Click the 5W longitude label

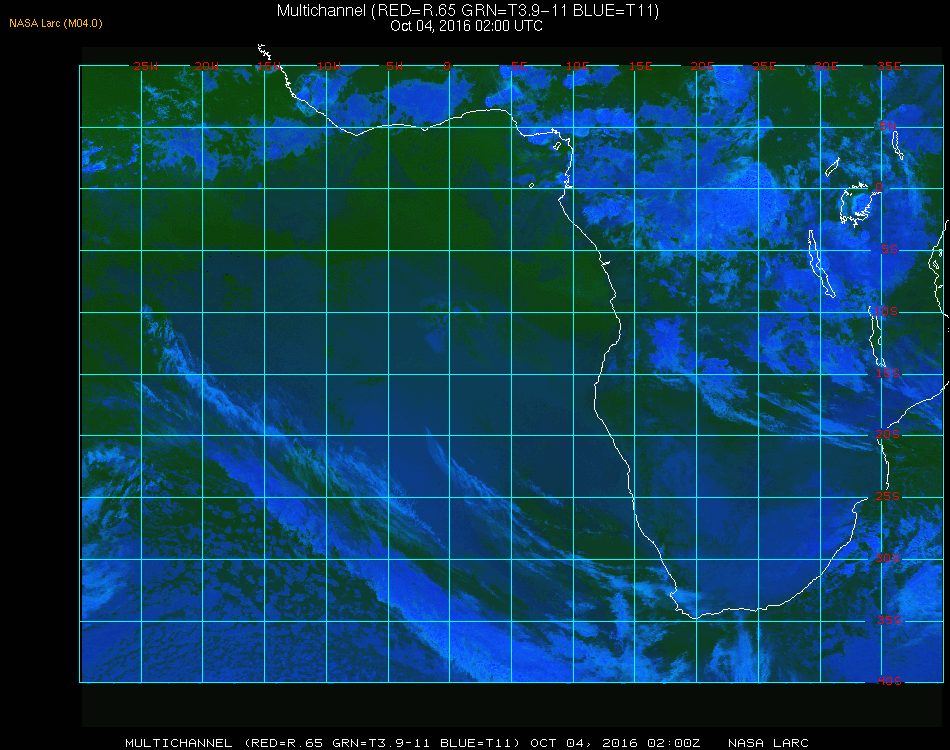click(394, 66)
